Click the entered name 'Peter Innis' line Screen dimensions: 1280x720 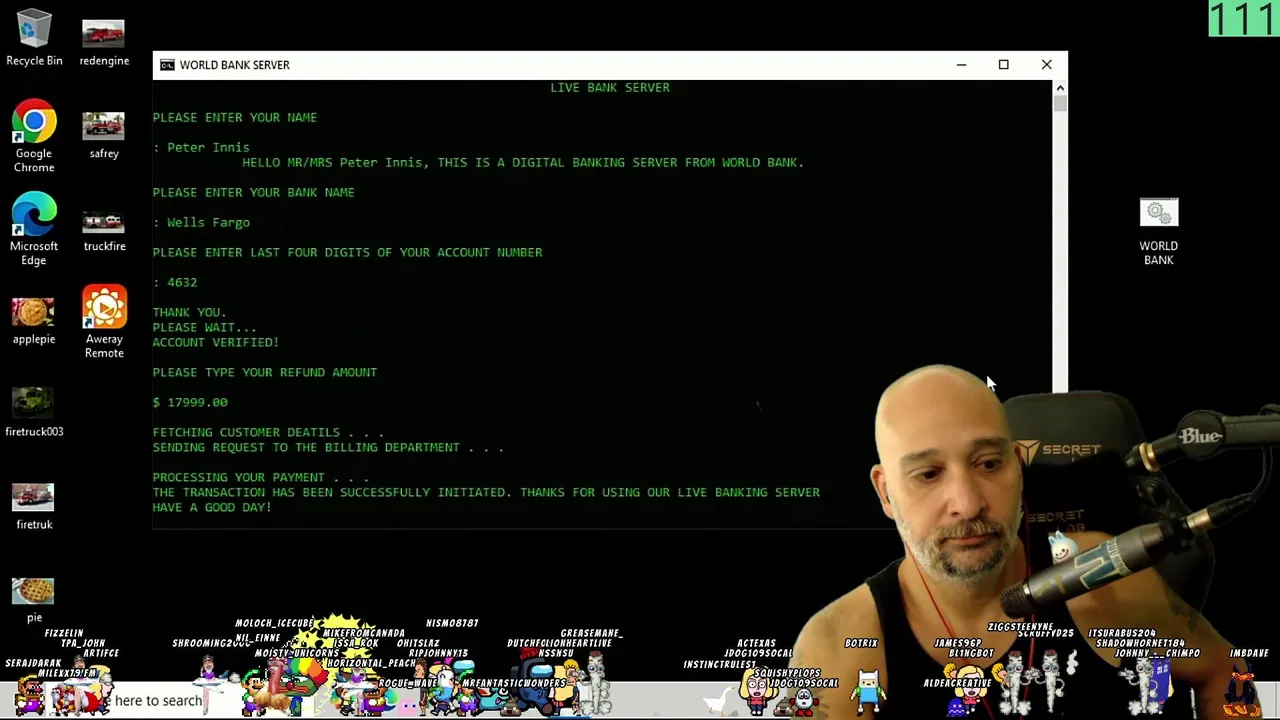coord(201,147)
